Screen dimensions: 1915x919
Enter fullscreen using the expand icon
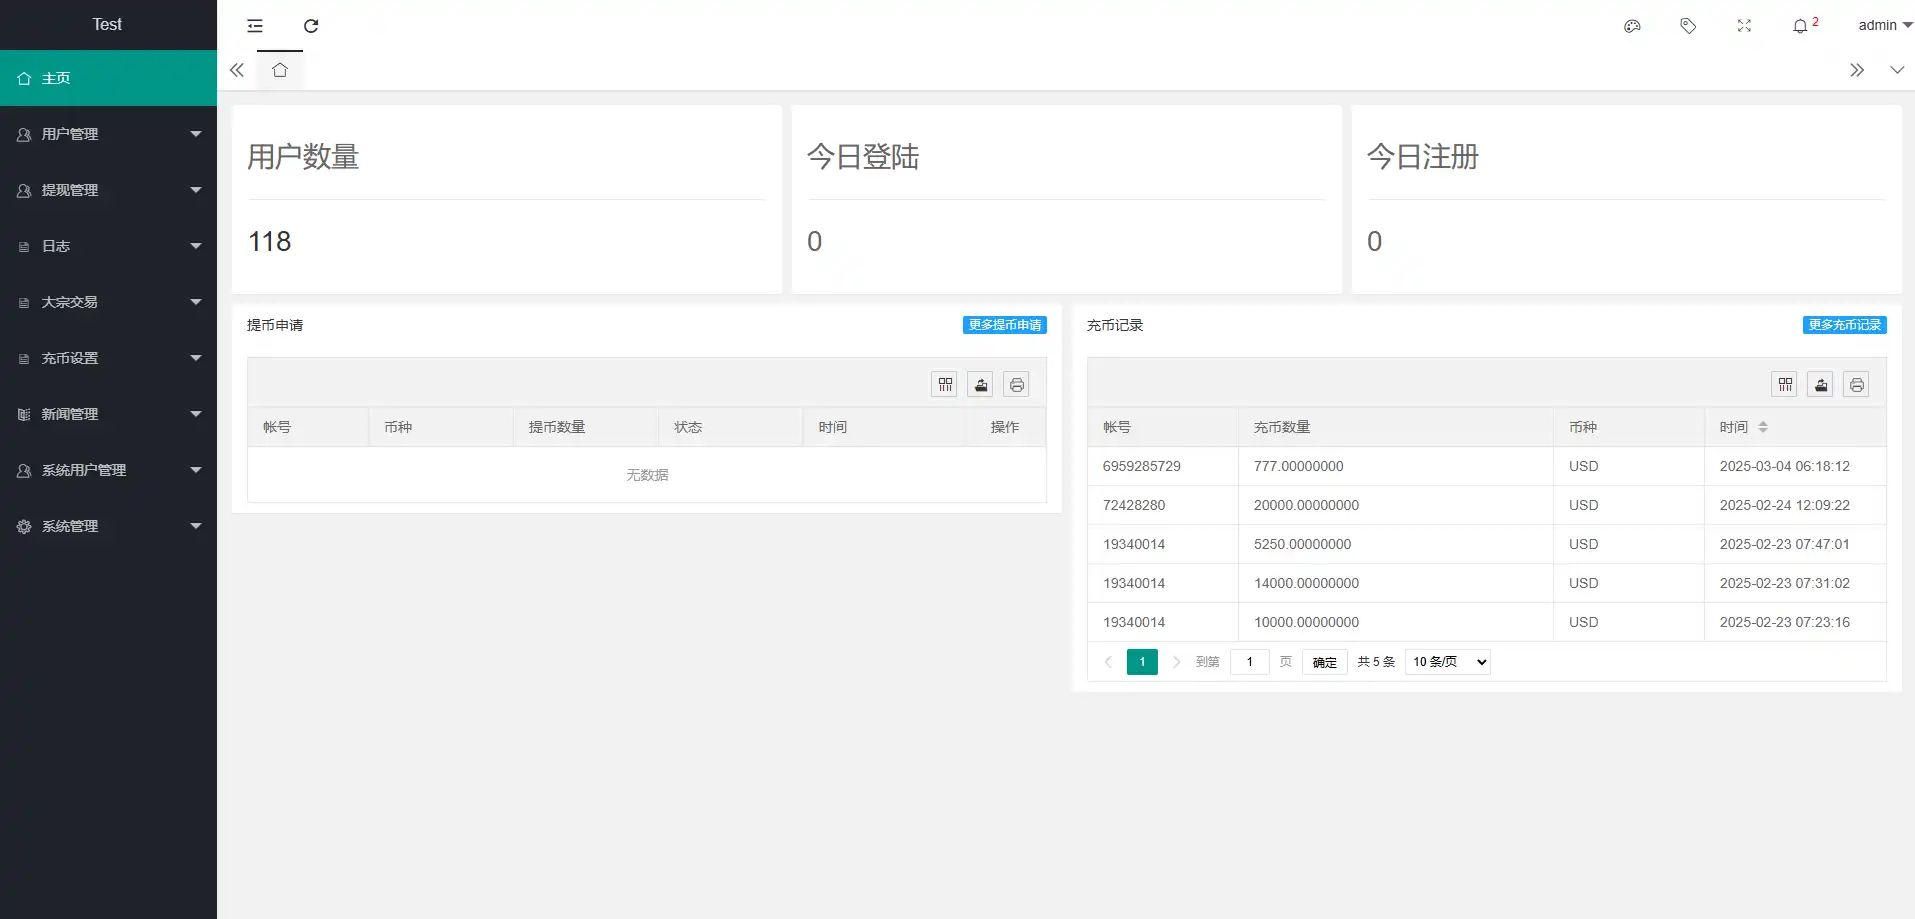coord(1744,26)
